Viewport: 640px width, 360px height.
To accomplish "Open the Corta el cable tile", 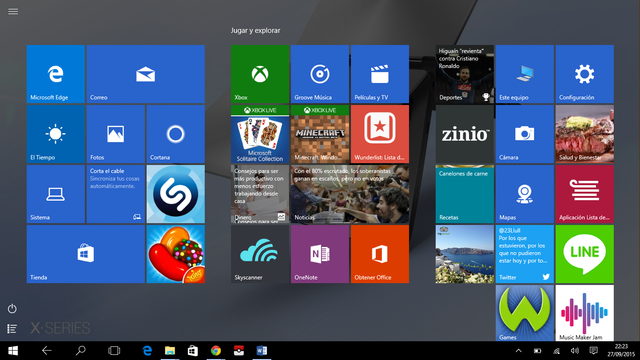I will 116,194.
